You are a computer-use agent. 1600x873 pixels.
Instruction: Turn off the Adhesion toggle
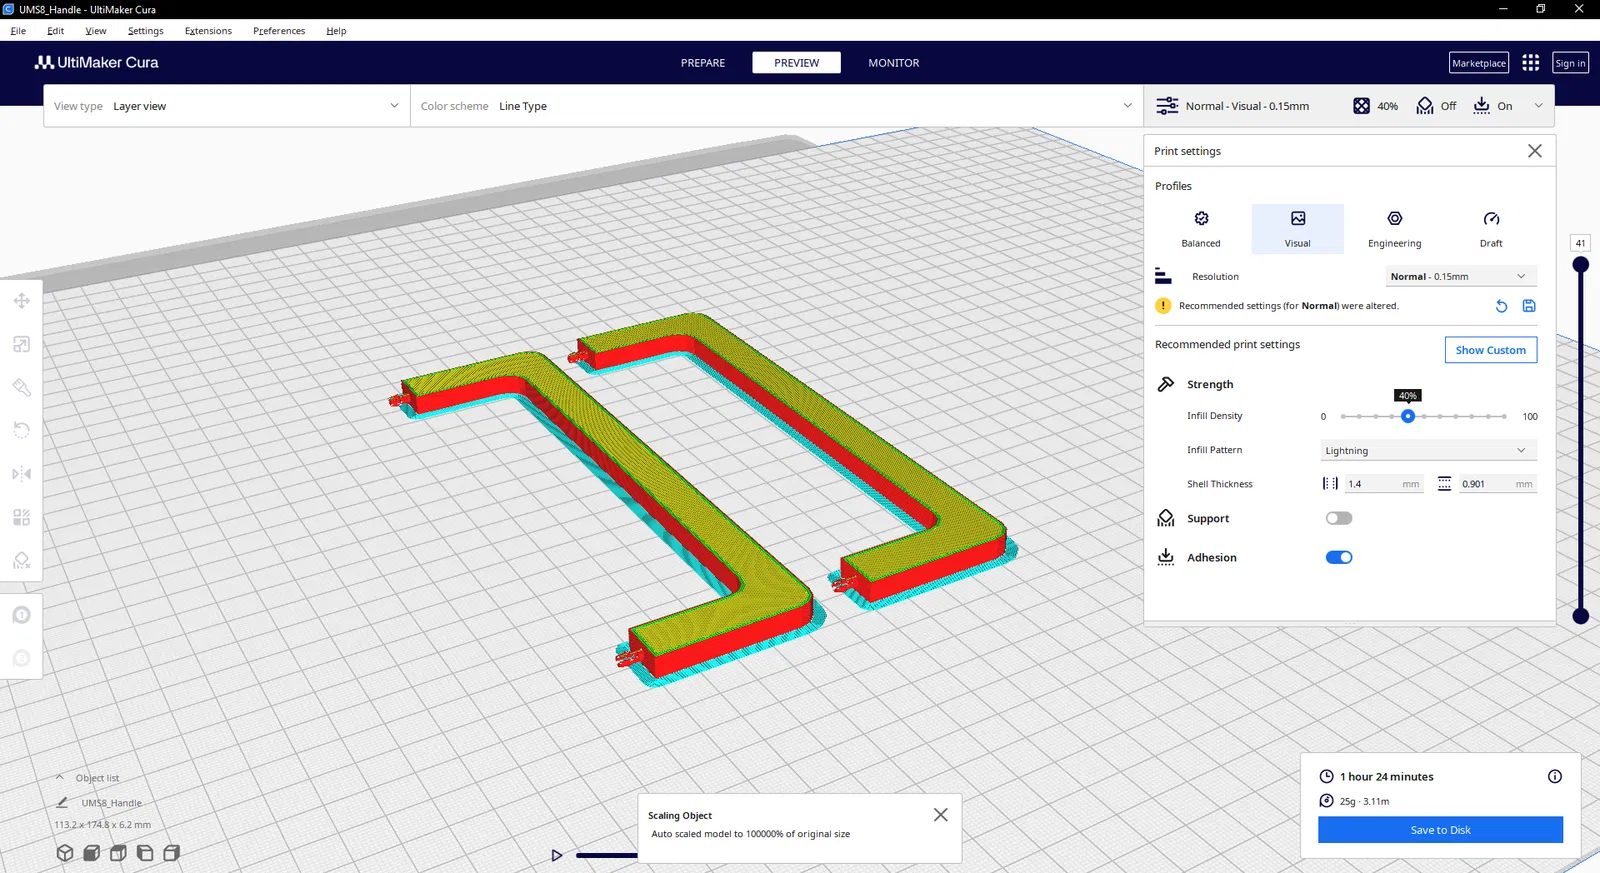point(1339,558)
